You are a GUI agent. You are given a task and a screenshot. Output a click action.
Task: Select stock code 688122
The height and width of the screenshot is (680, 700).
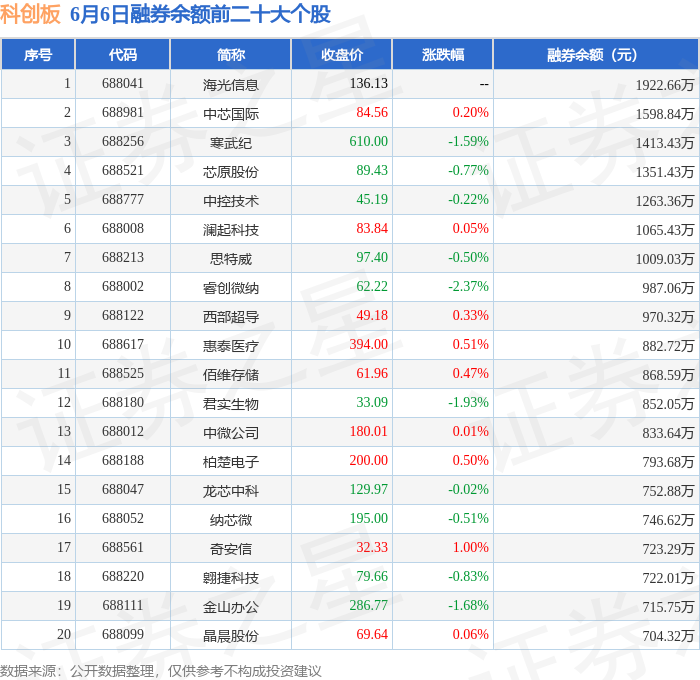pos(123,315)
